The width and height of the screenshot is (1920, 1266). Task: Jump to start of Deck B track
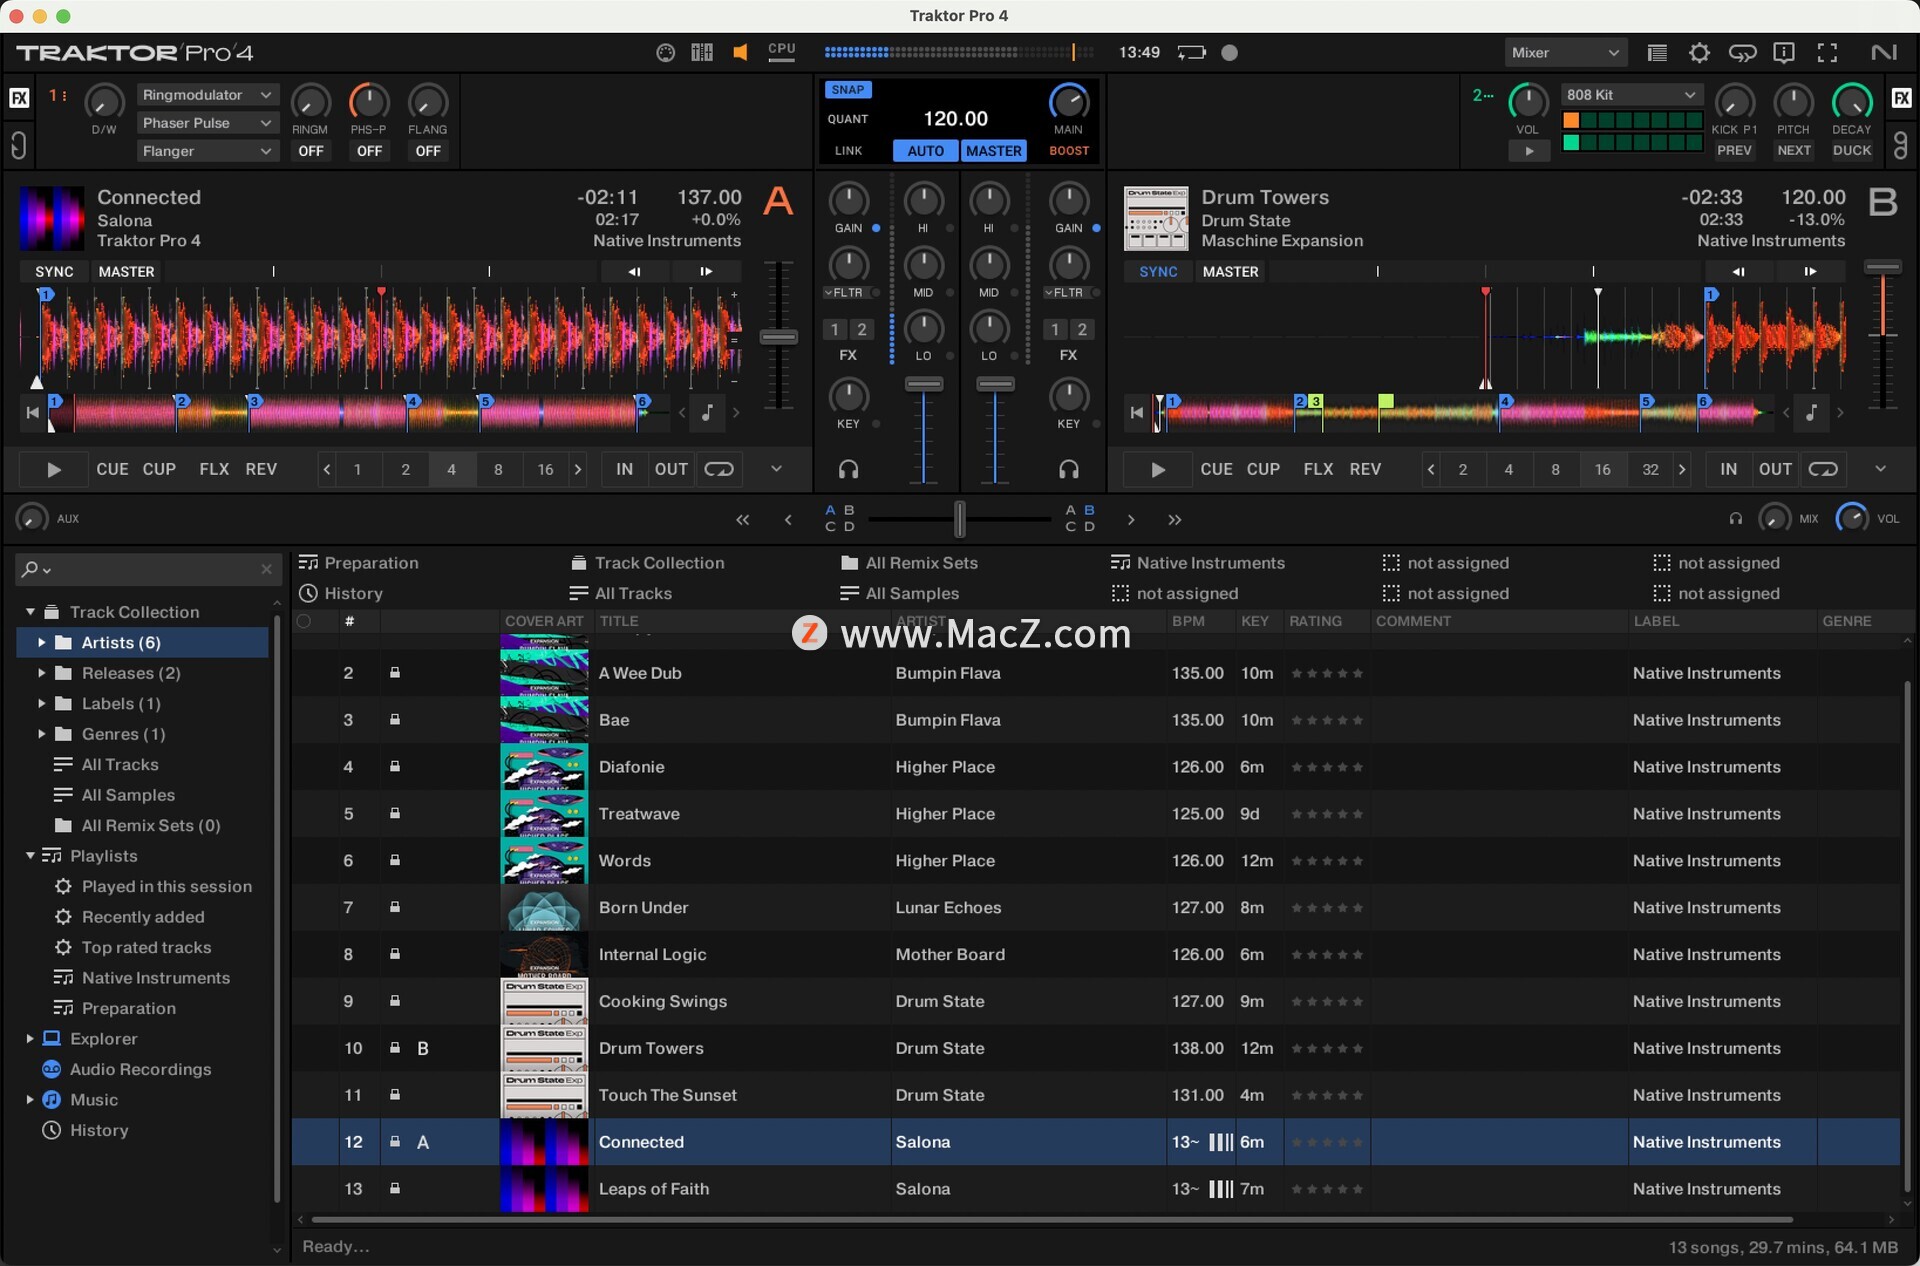(1137, 412)
